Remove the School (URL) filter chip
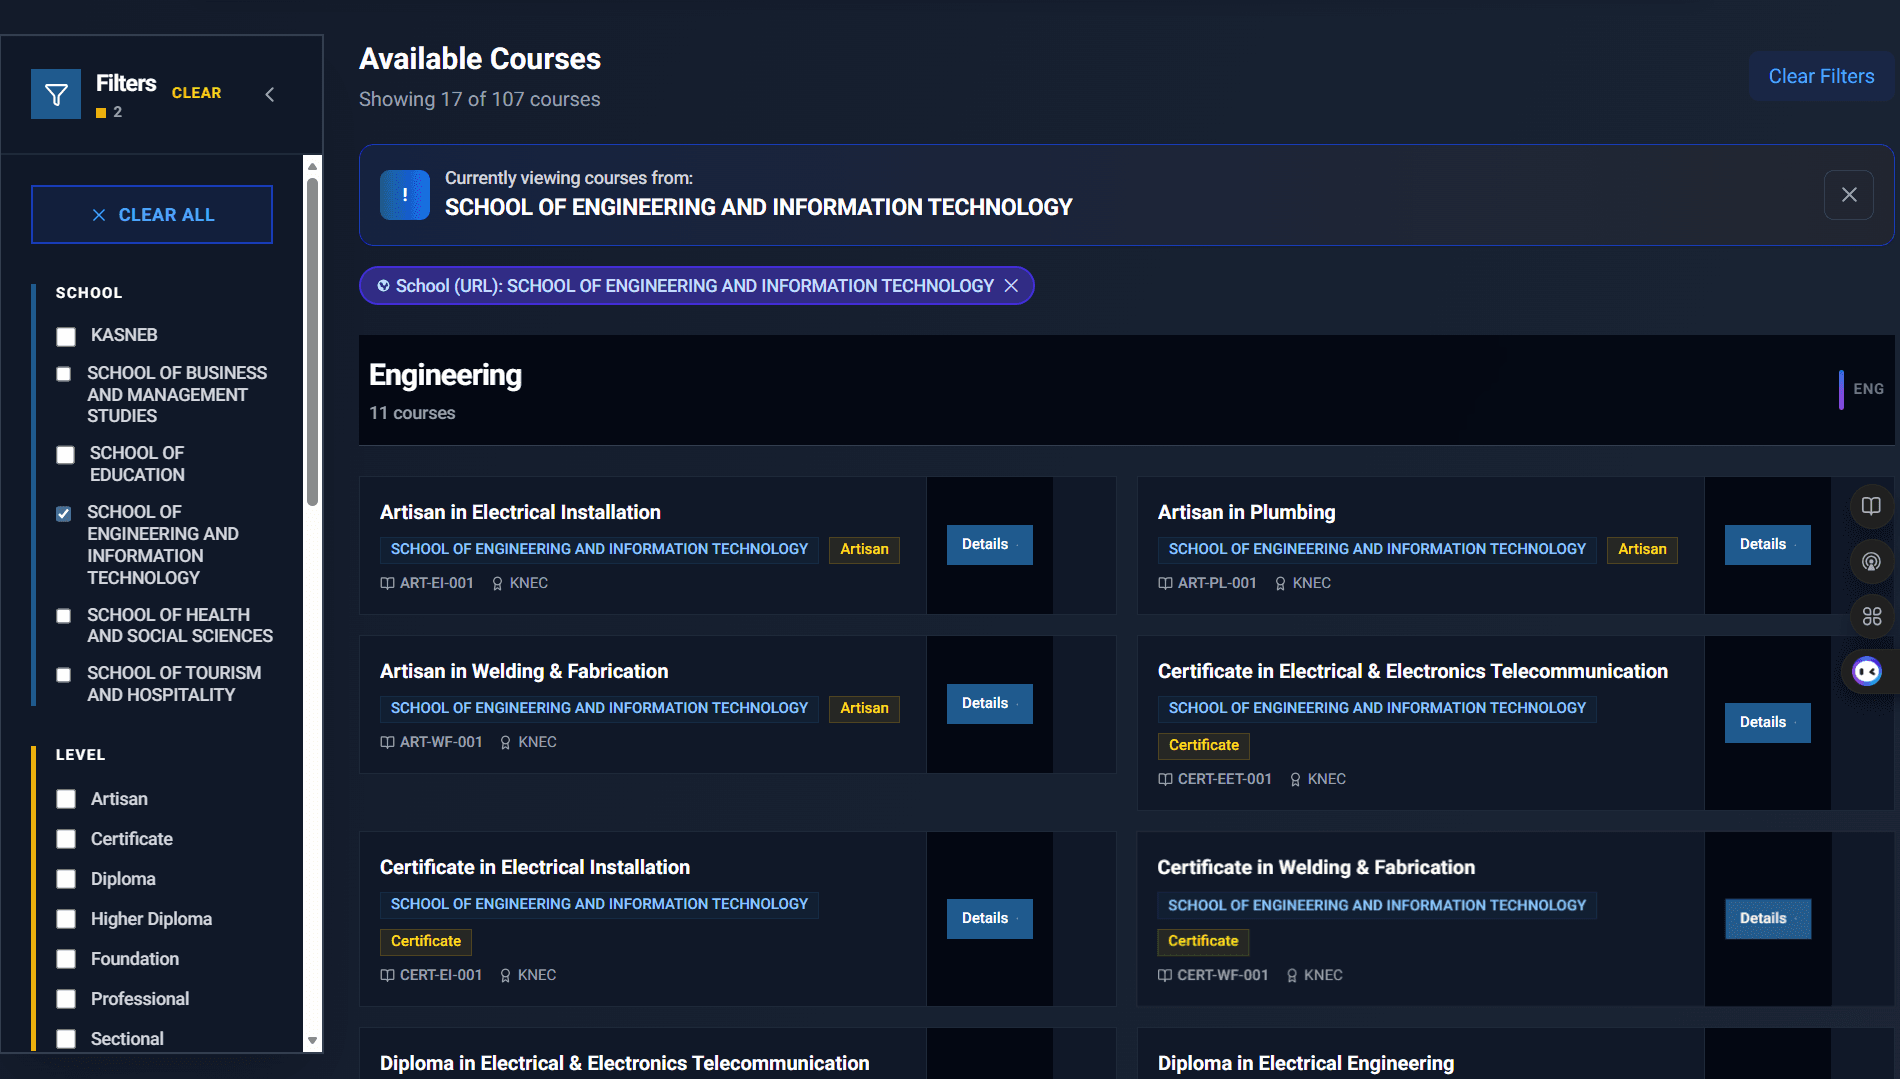This screenshot has height=1079, width=1900. click(x=1011, y=286)
